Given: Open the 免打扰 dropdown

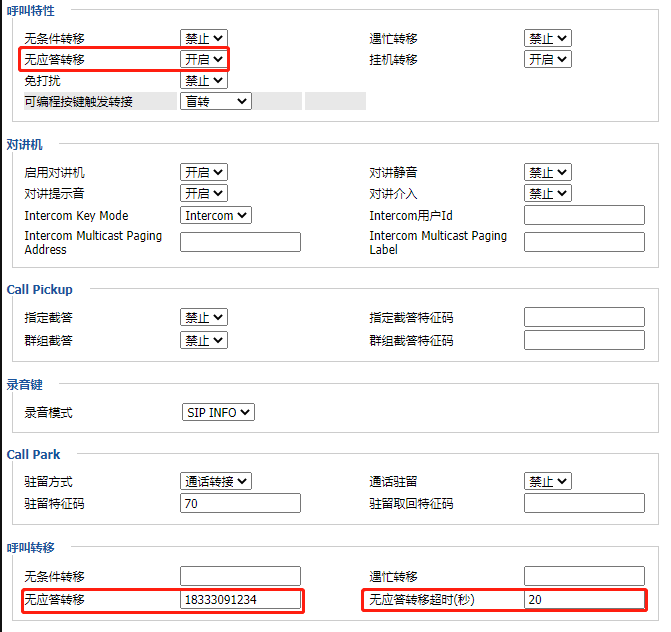Looking at the screenshot, I should pos(204,80).
